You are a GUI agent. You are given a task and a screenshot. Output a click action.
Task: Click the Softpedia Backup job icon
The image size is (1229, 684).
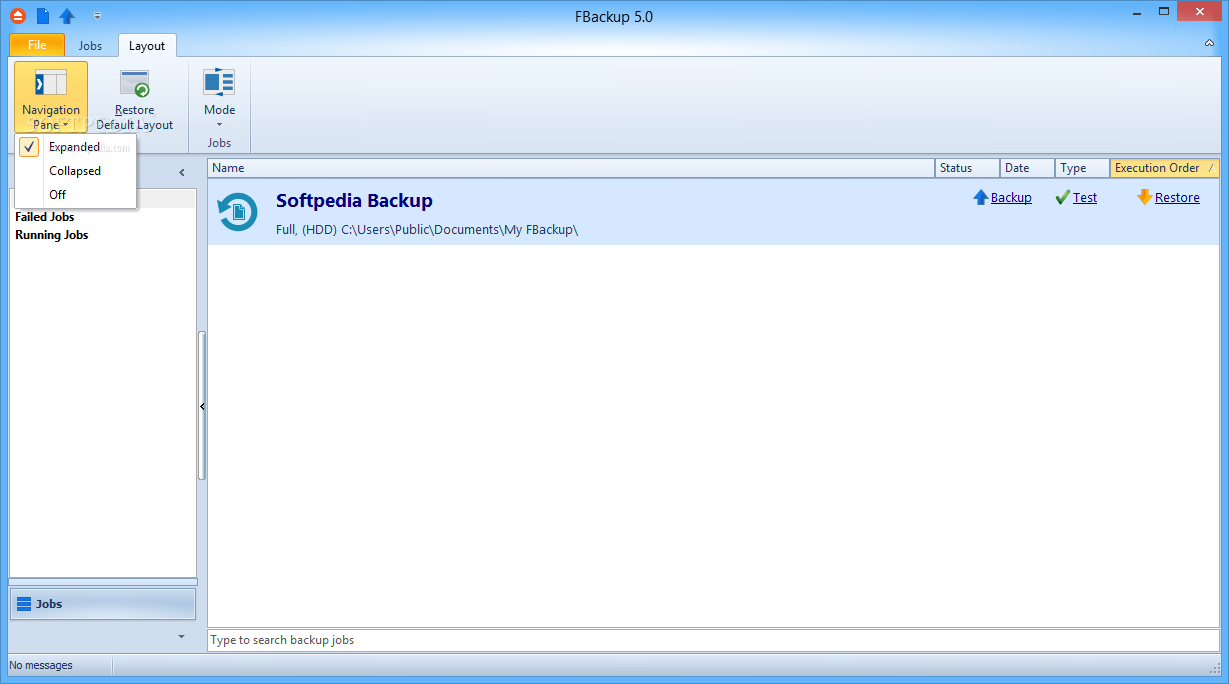click(236, 212)
